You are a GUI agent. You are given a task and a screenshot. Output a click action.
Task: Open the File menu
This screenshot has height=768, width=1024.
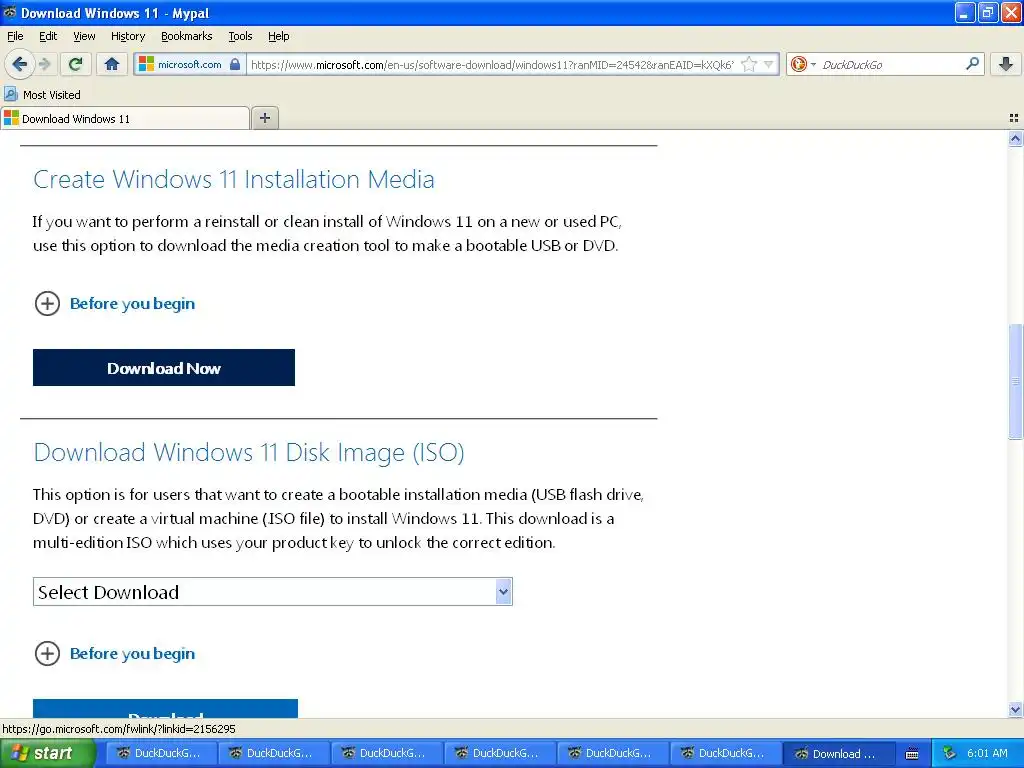click(x=15, y=36)
